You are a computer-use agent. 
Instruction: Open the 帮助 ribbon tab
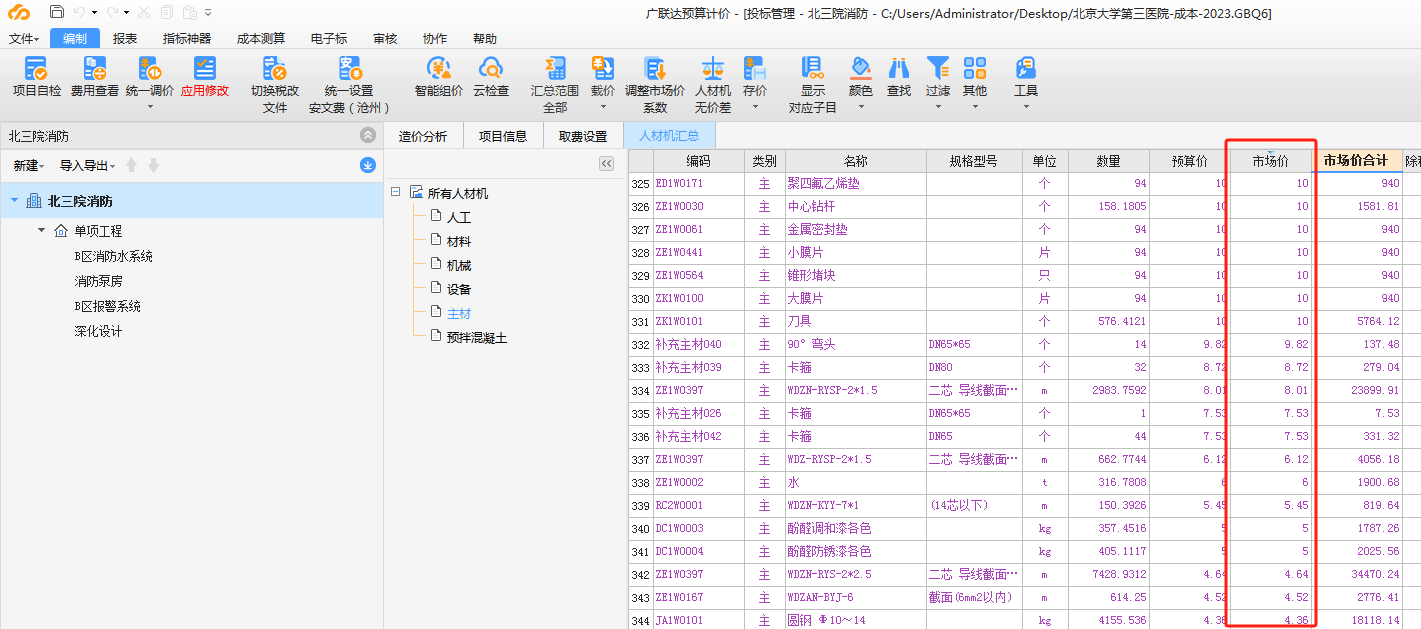pyautogui.click(x=485, y=39)
